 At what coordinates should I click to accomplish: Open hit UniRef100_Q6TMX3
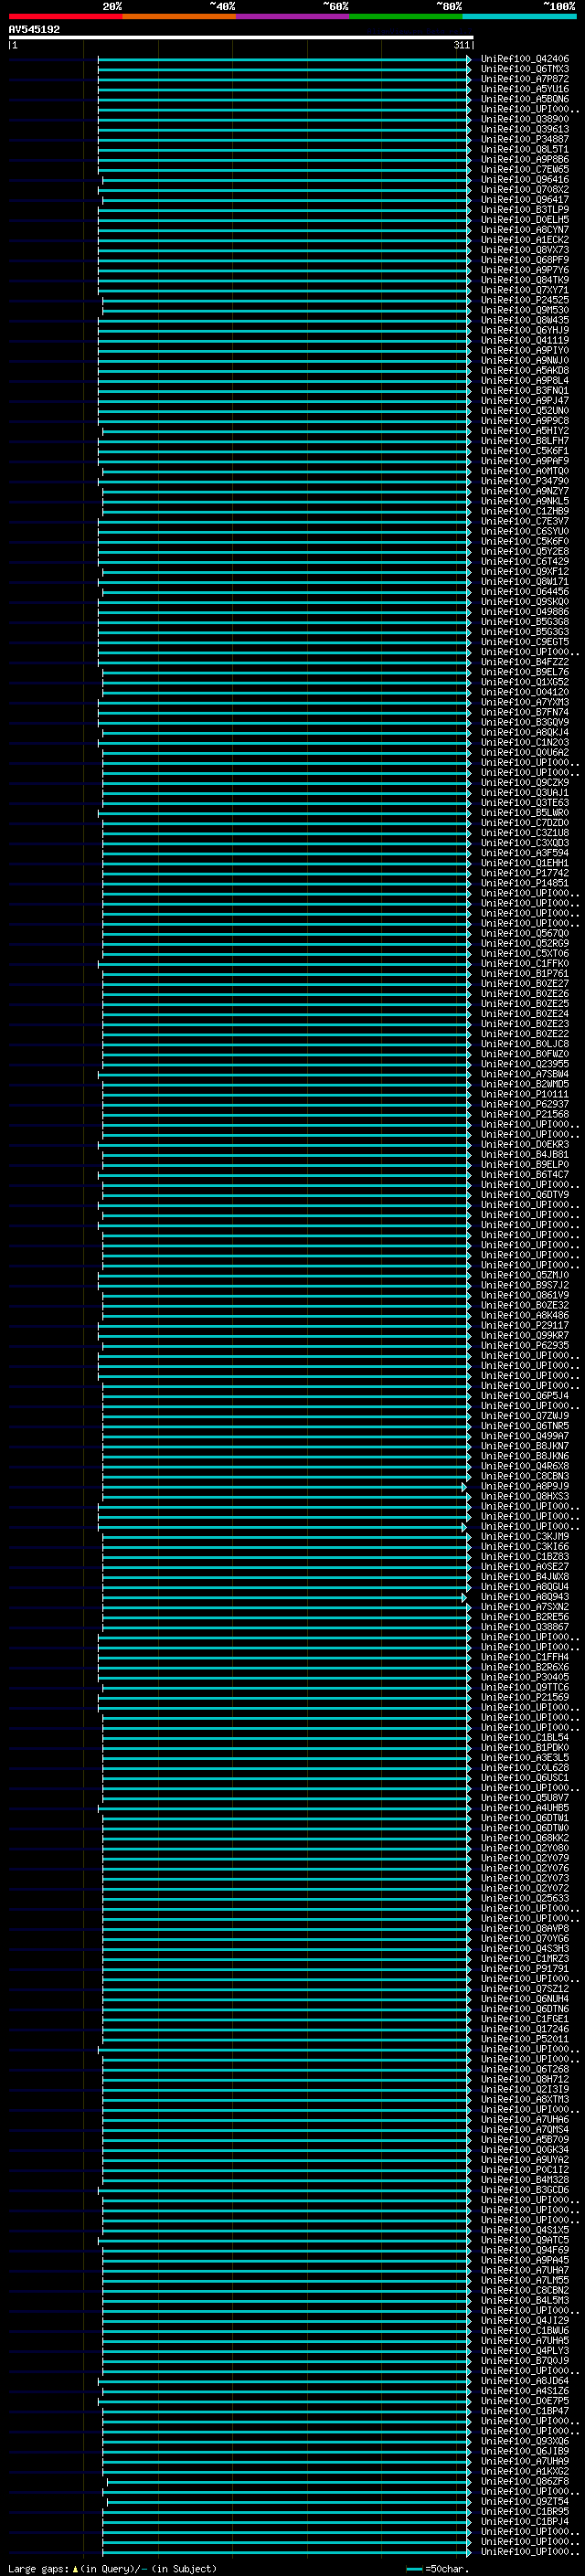tap(525, 69)
